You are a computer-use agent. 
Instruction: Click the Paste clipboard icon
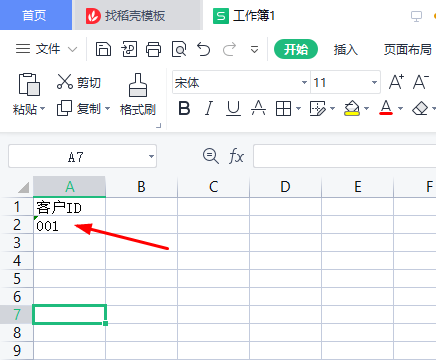coord(29,84)
